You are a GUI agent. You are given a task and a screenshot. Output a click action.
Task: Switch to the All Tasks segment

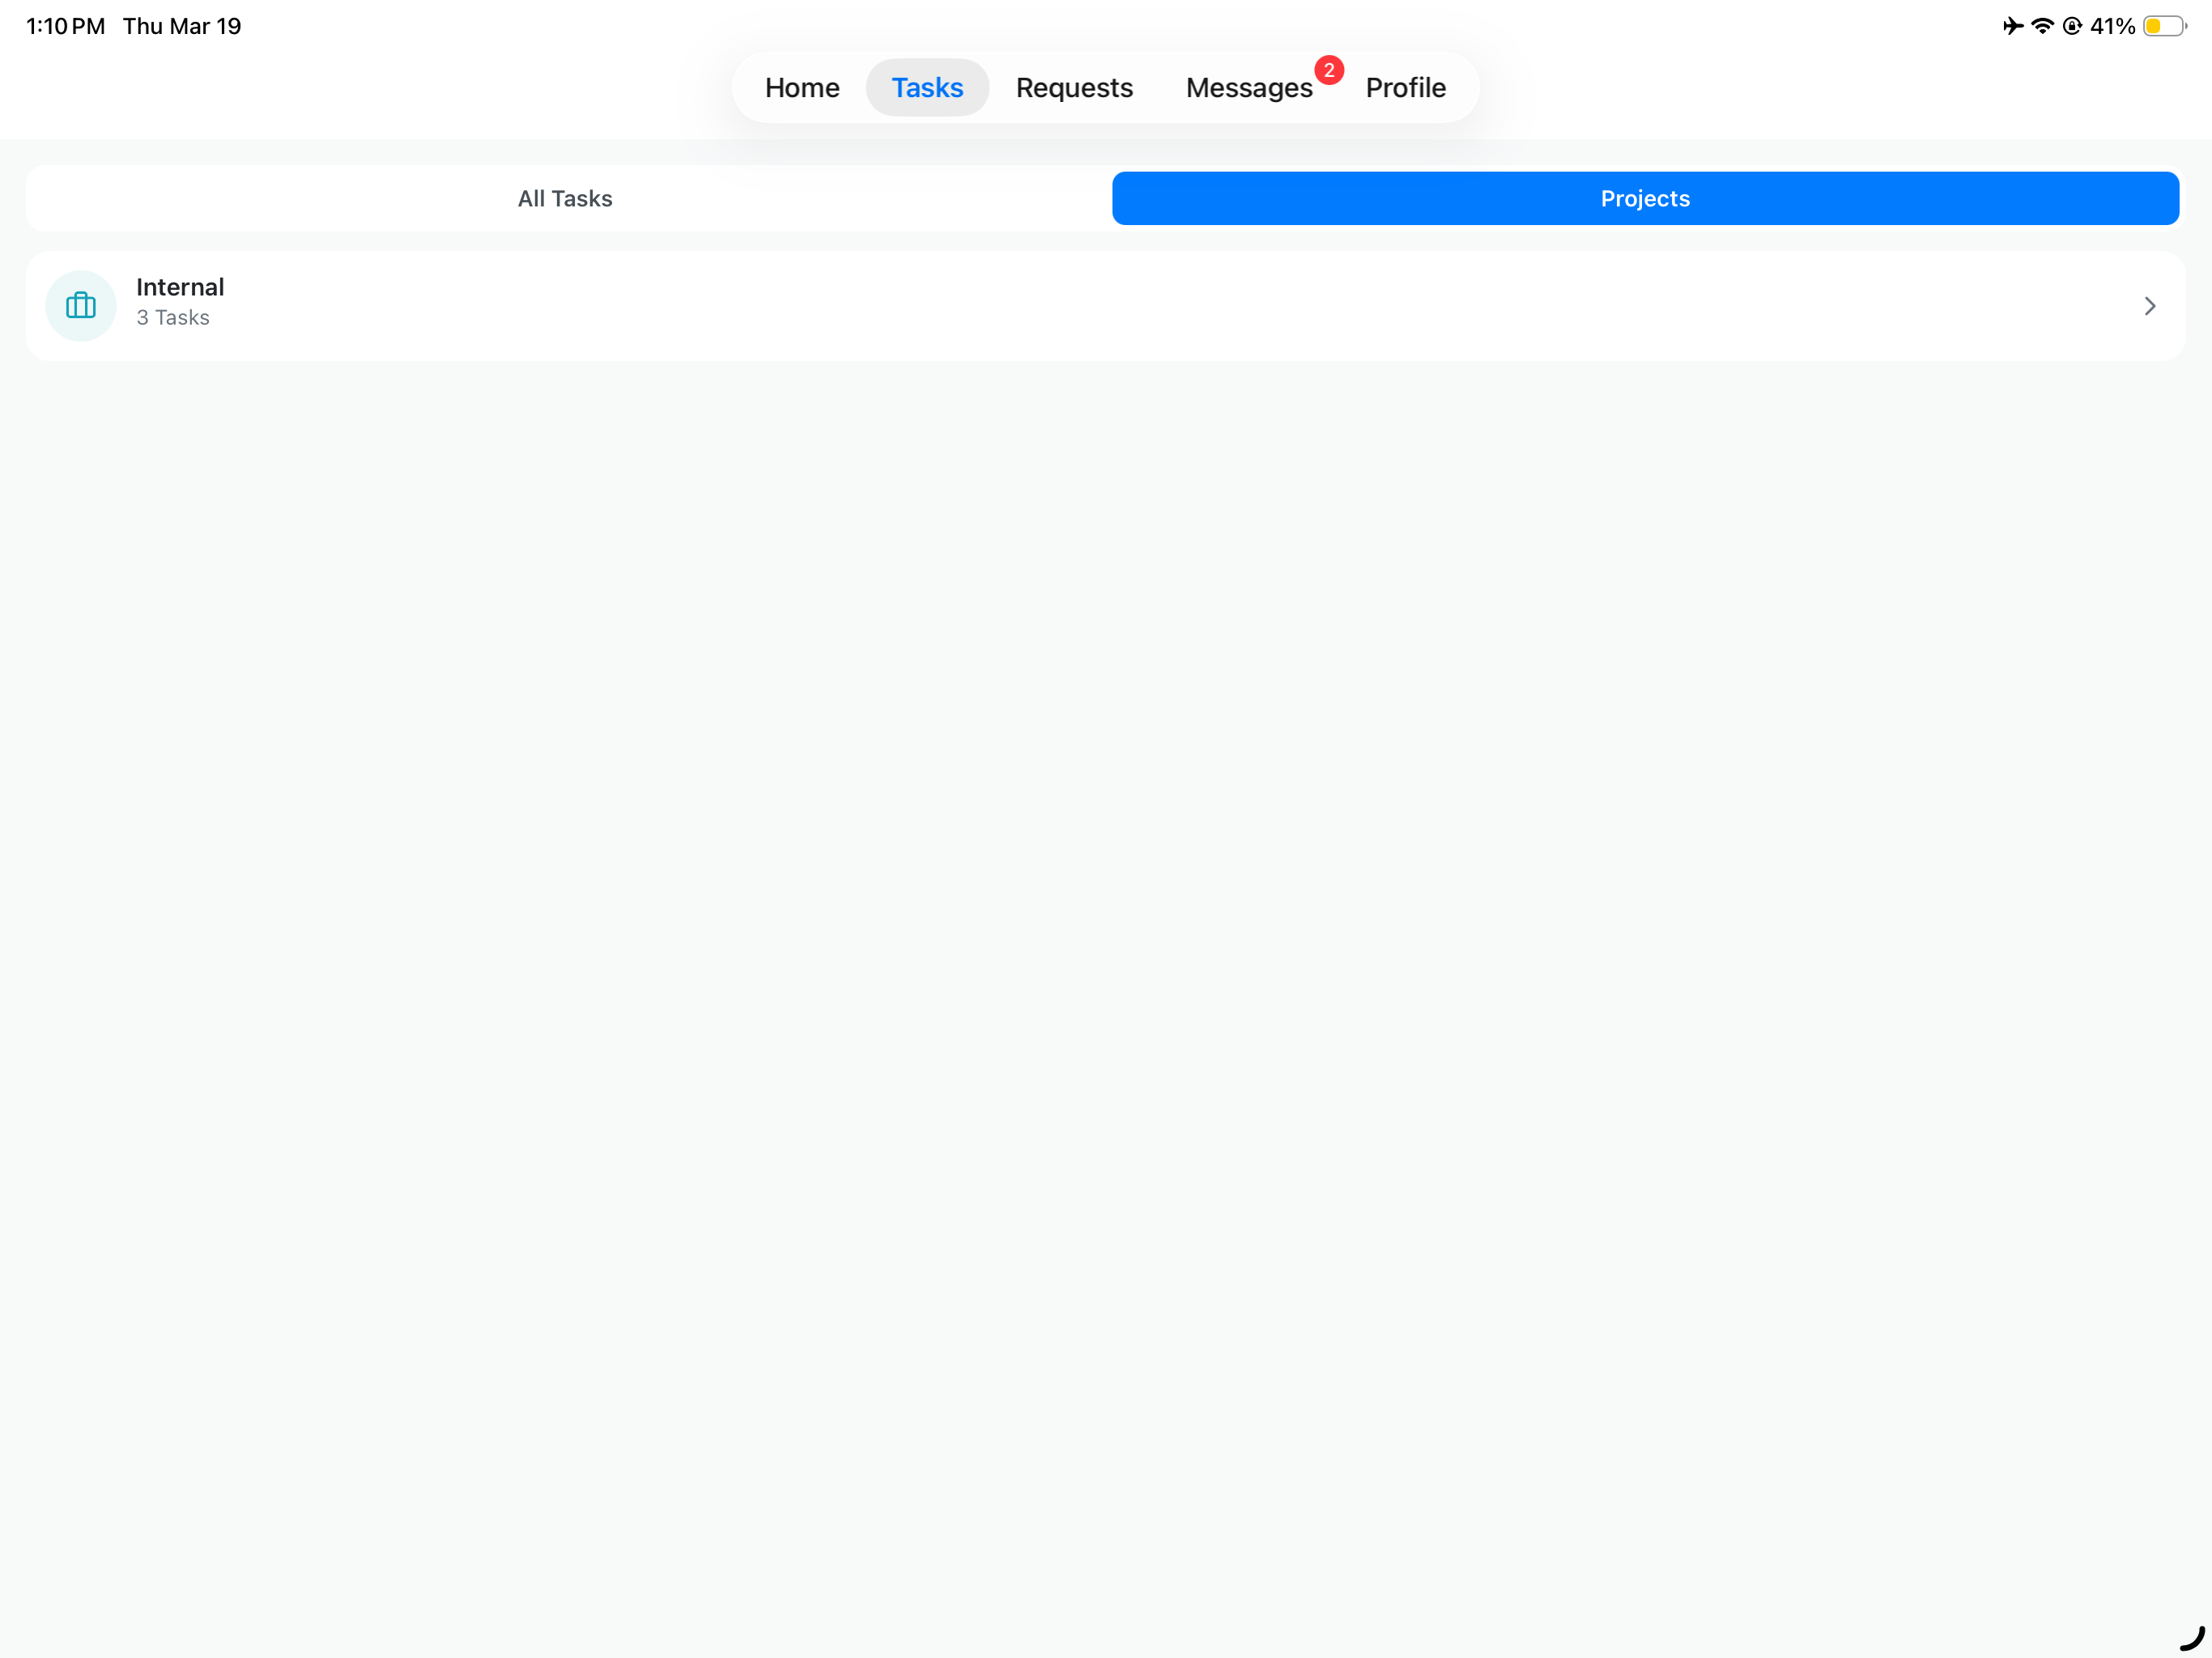click(565, 198)
